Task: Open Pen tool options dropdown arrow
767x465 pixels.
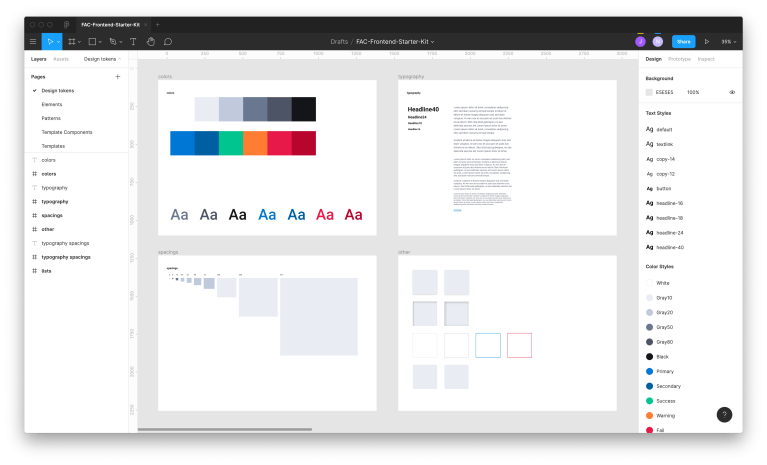Action: (x=121, y=42)
